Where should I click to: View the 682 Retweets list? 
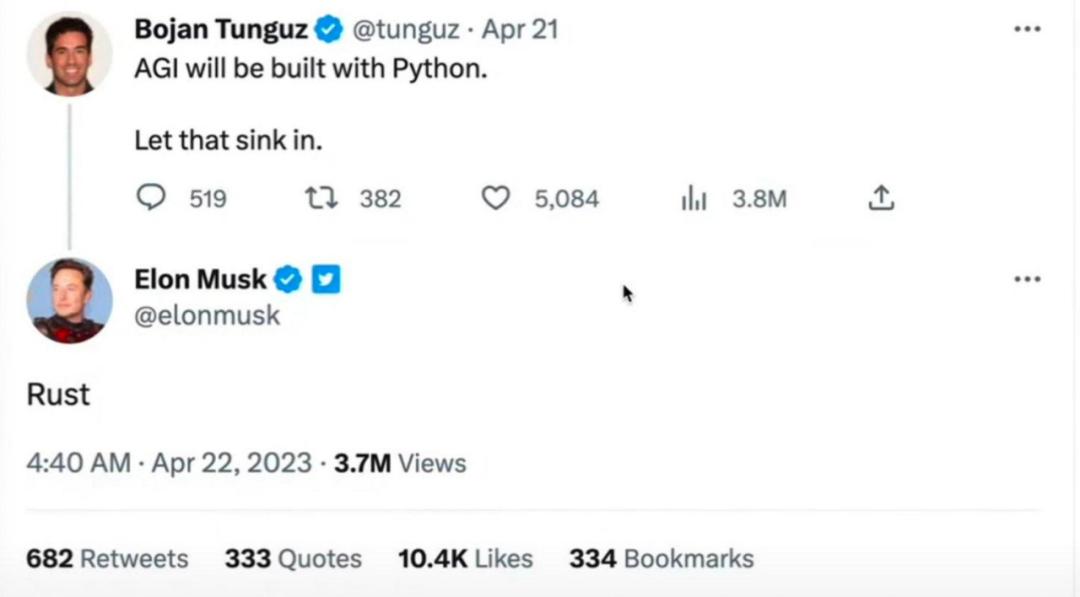point(107,558)
